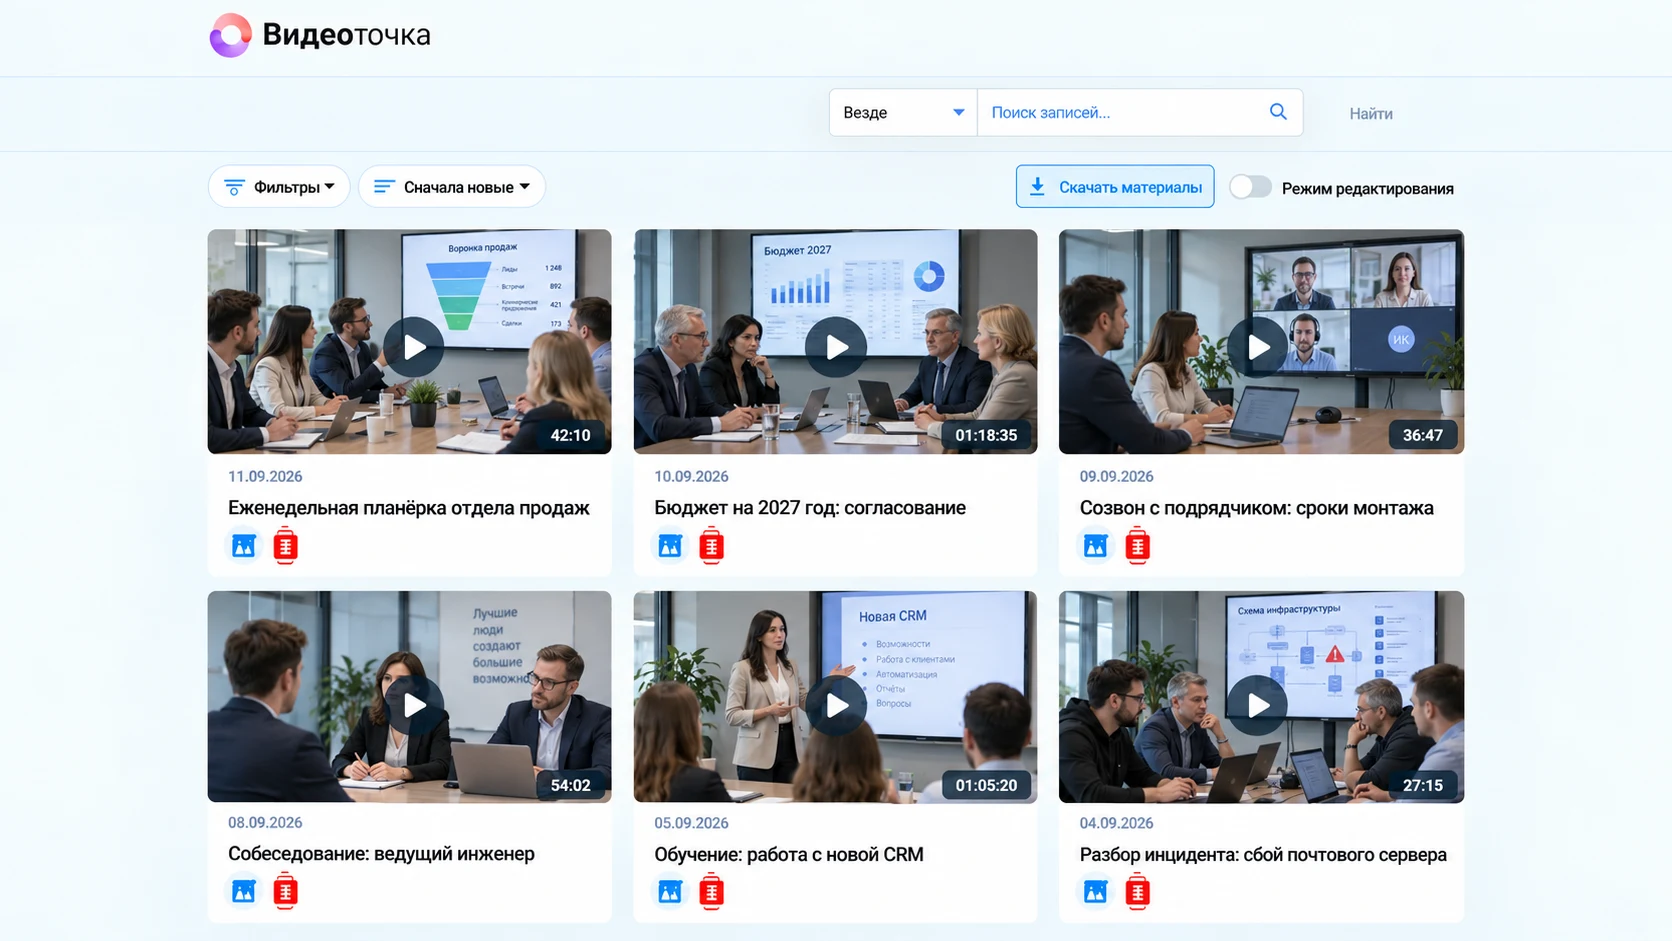Open Обучение: работа с новой CRM title

pos(789,855)
